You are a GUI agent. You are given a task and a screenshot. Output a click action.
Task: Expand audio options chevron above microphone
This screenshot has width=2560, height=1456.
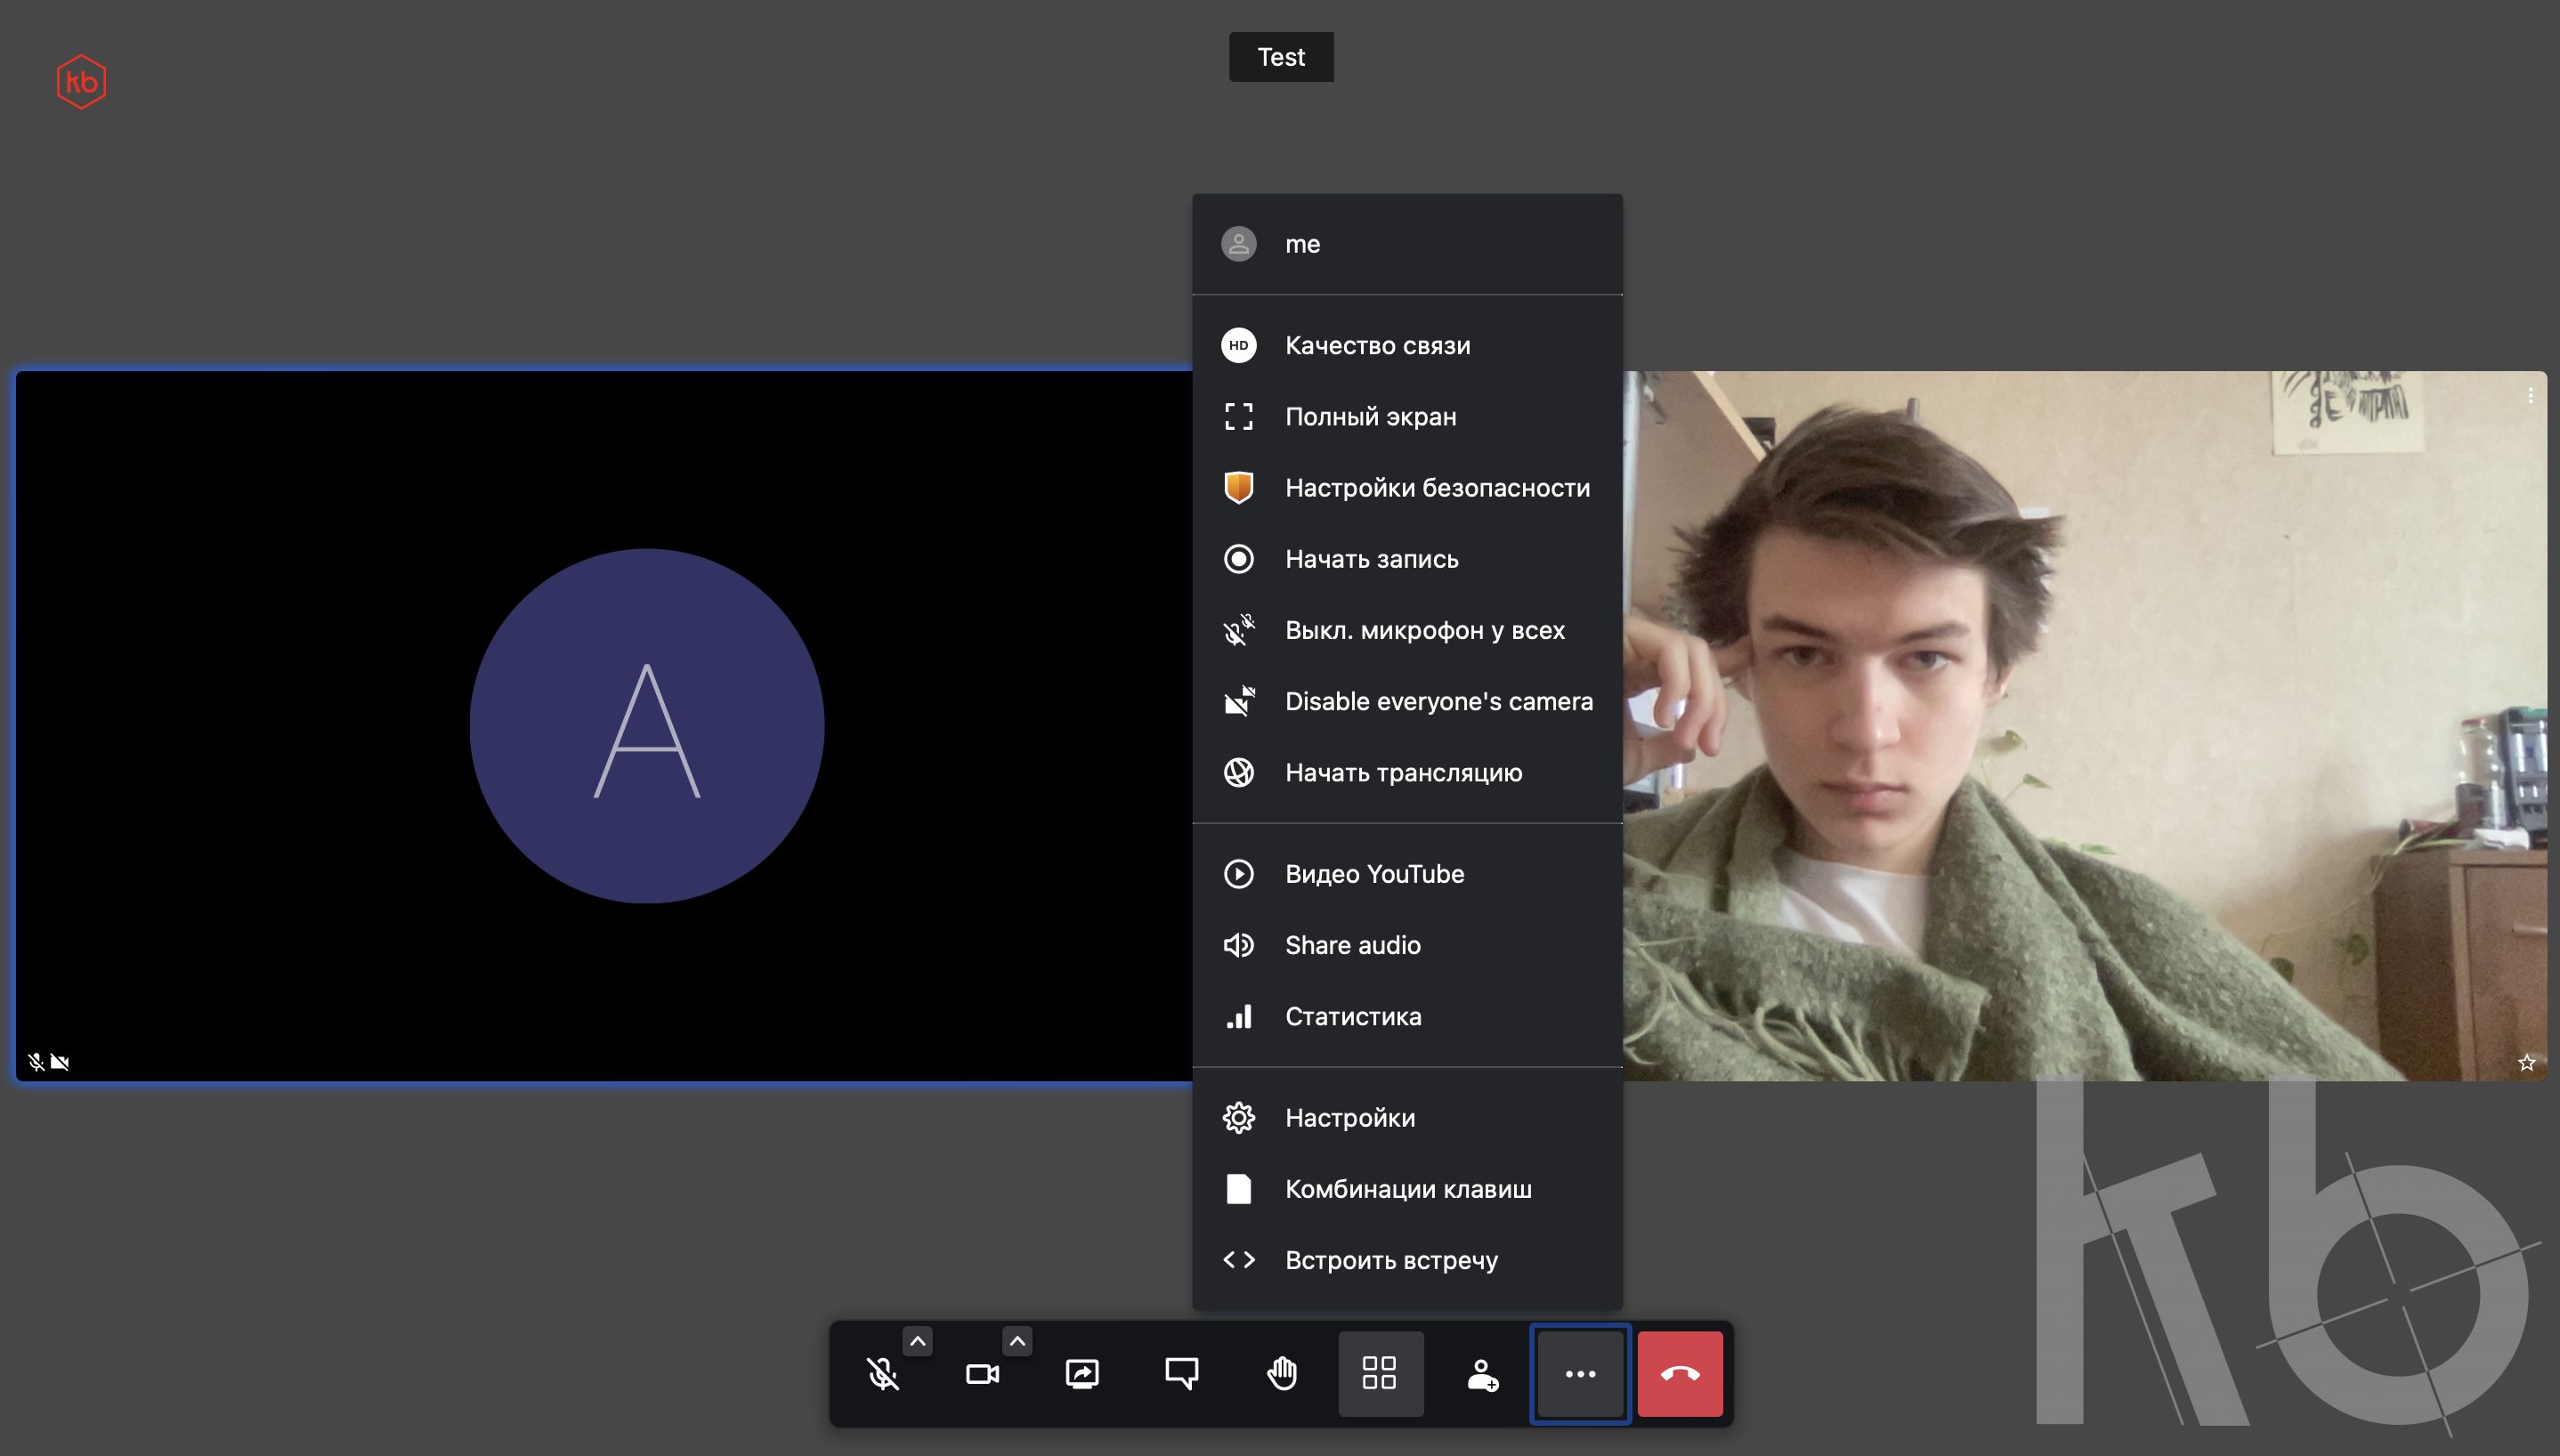click(918, 1341)
